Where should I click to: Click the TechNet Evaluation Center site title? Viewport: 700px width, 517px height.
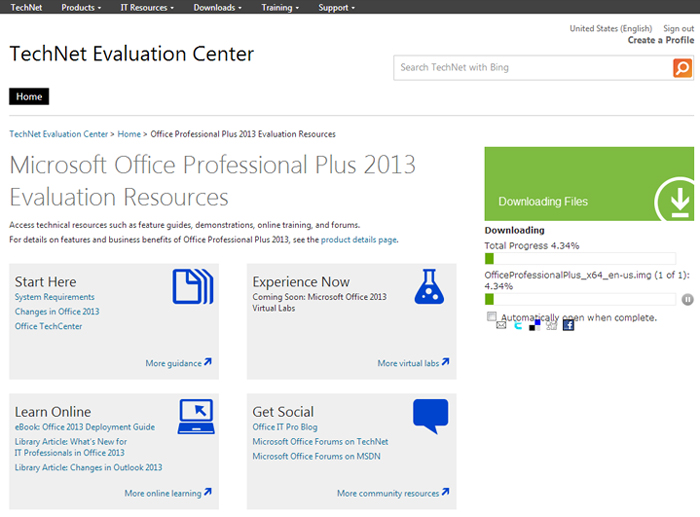tap(132, 54)
